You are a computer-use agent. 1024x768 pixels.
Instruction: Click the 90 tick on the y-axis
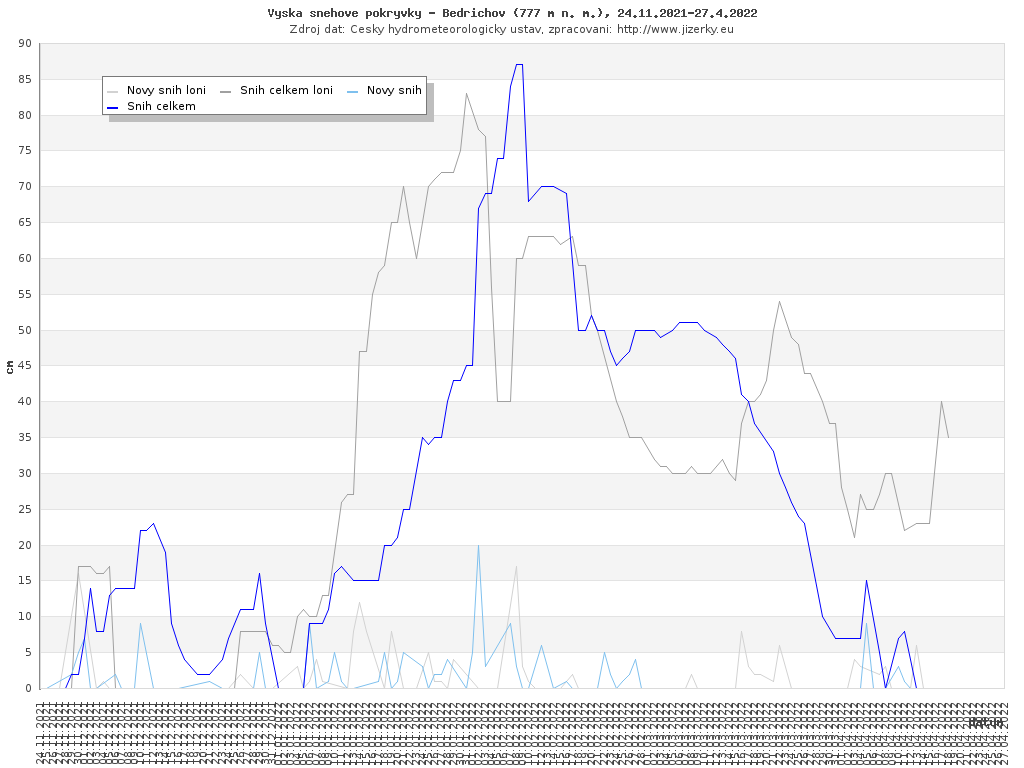(25, 44)
